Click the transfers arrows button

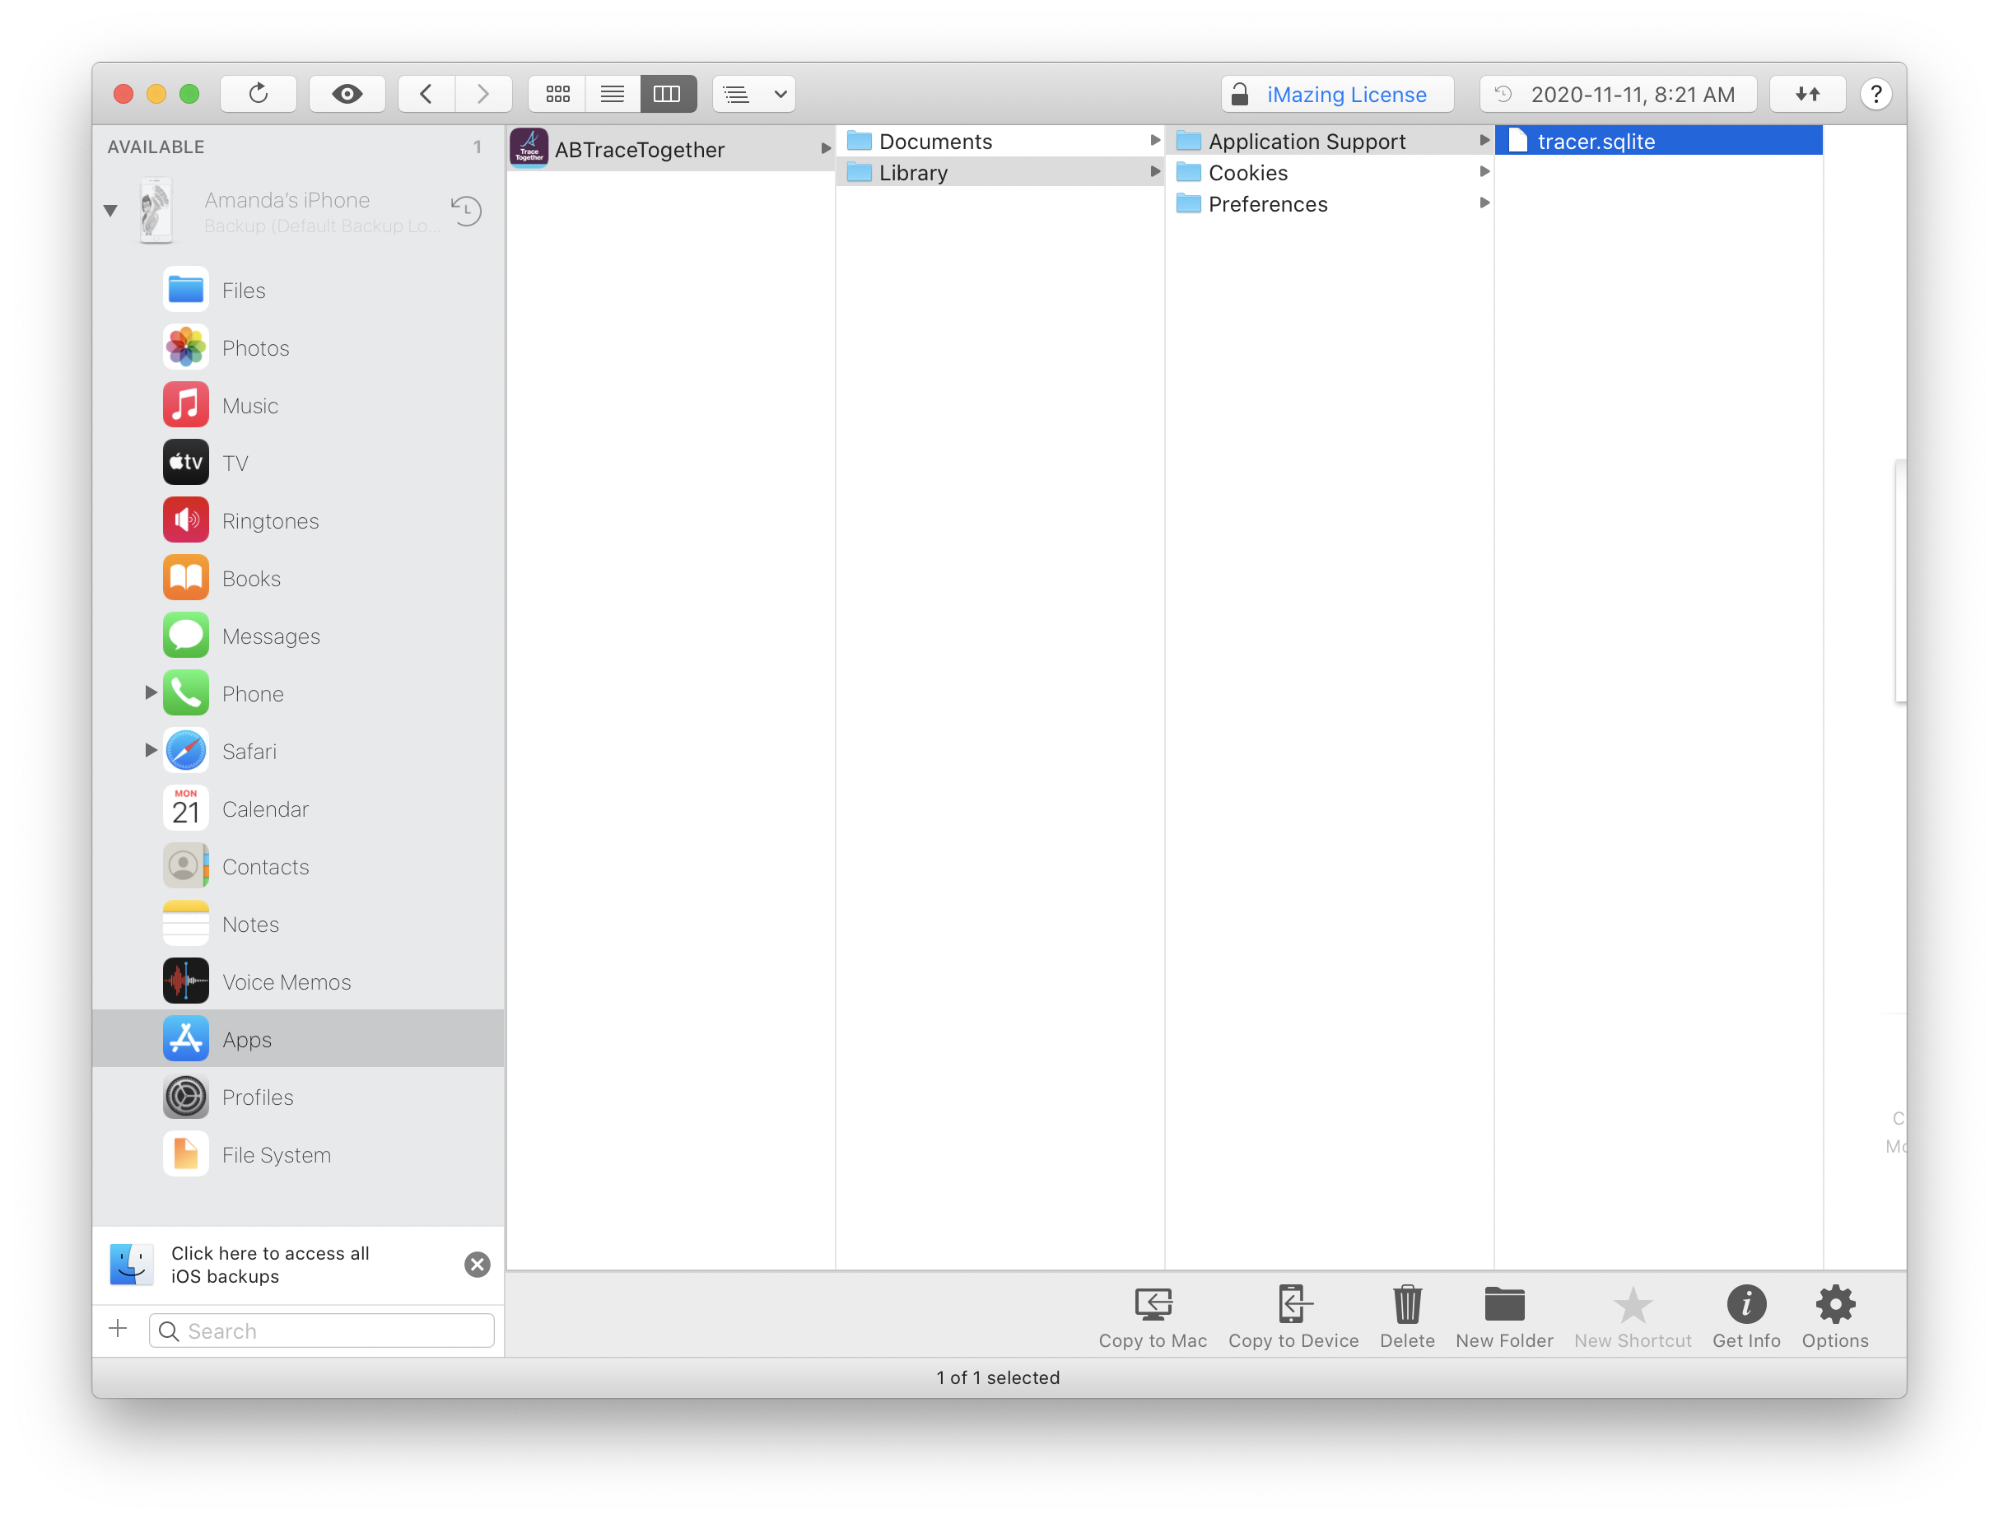(1807, 94)
